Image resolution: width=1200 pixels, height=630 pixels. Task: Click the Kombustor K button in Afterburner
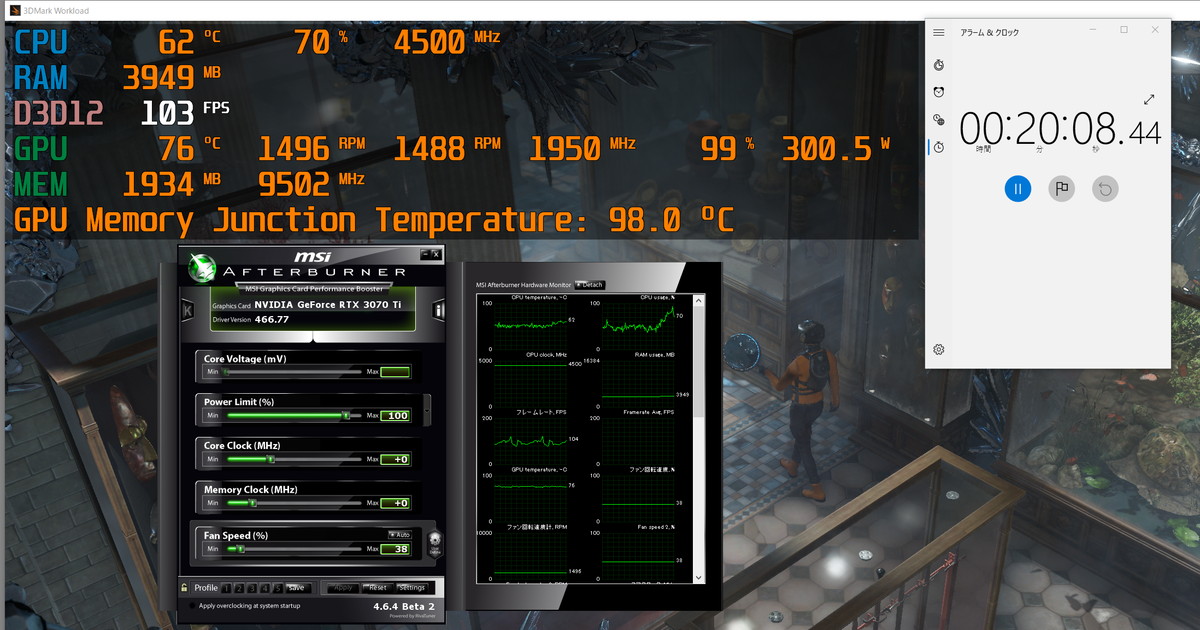tap(187, 310)
